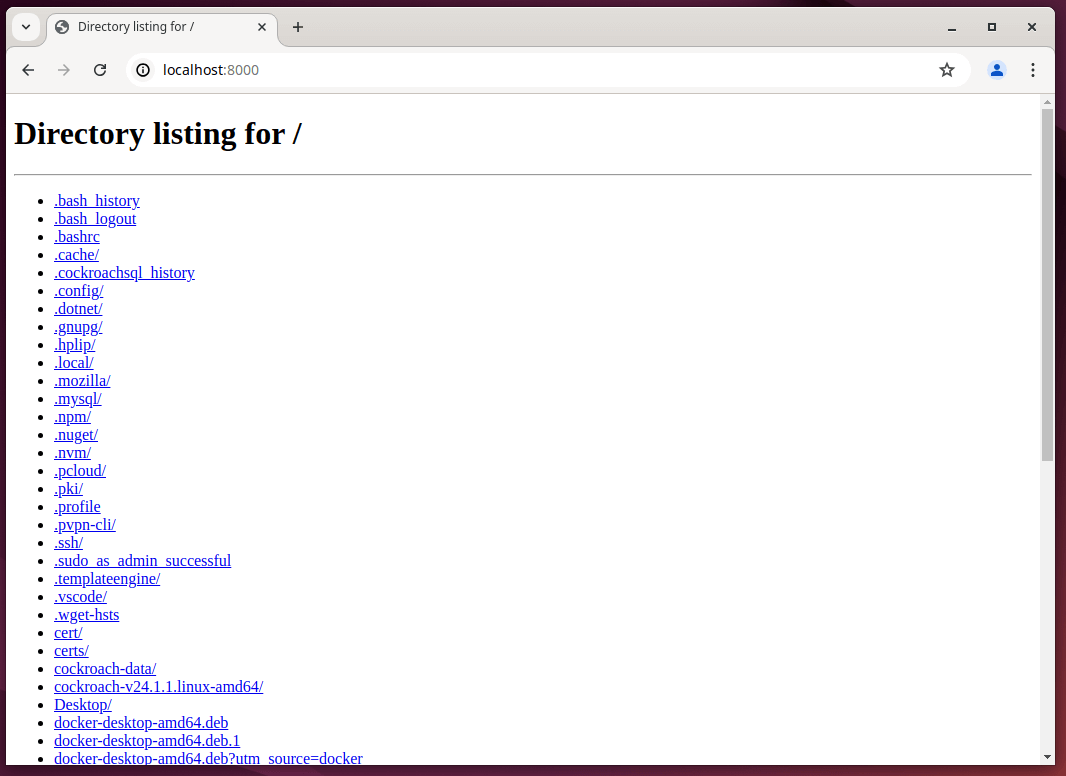Reload the localhost page
Image resolution: width=1066 pixels, height=776 pixels.
coord(100,70)
